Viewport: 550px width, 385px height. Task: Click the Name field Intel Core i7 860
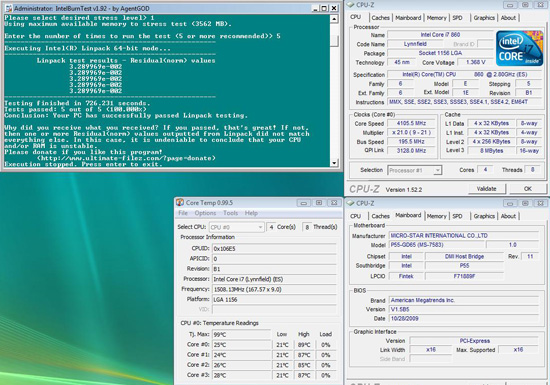point(441,35)
